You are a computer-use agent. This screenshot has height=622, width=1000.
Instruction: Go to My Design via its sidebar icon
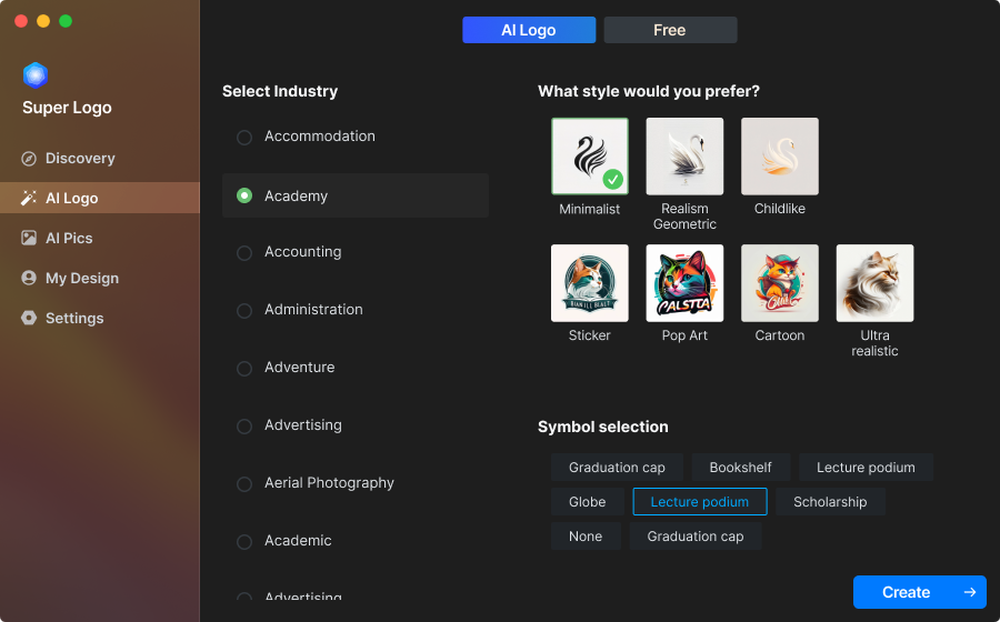click(29, 278)
